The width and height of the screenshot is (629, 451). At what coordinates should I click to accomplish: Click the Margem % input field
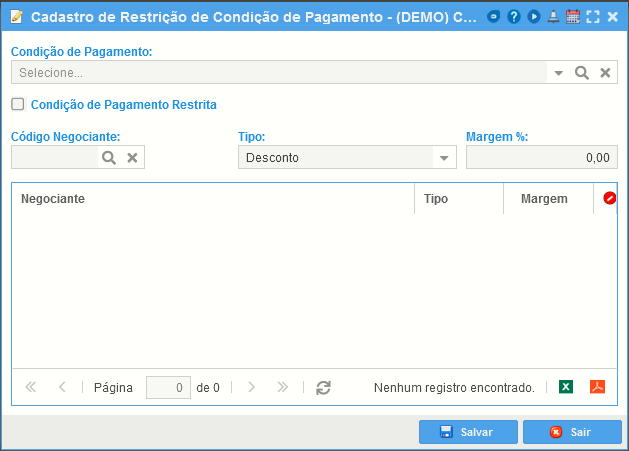pyautogui.click(x=542, y=157)
